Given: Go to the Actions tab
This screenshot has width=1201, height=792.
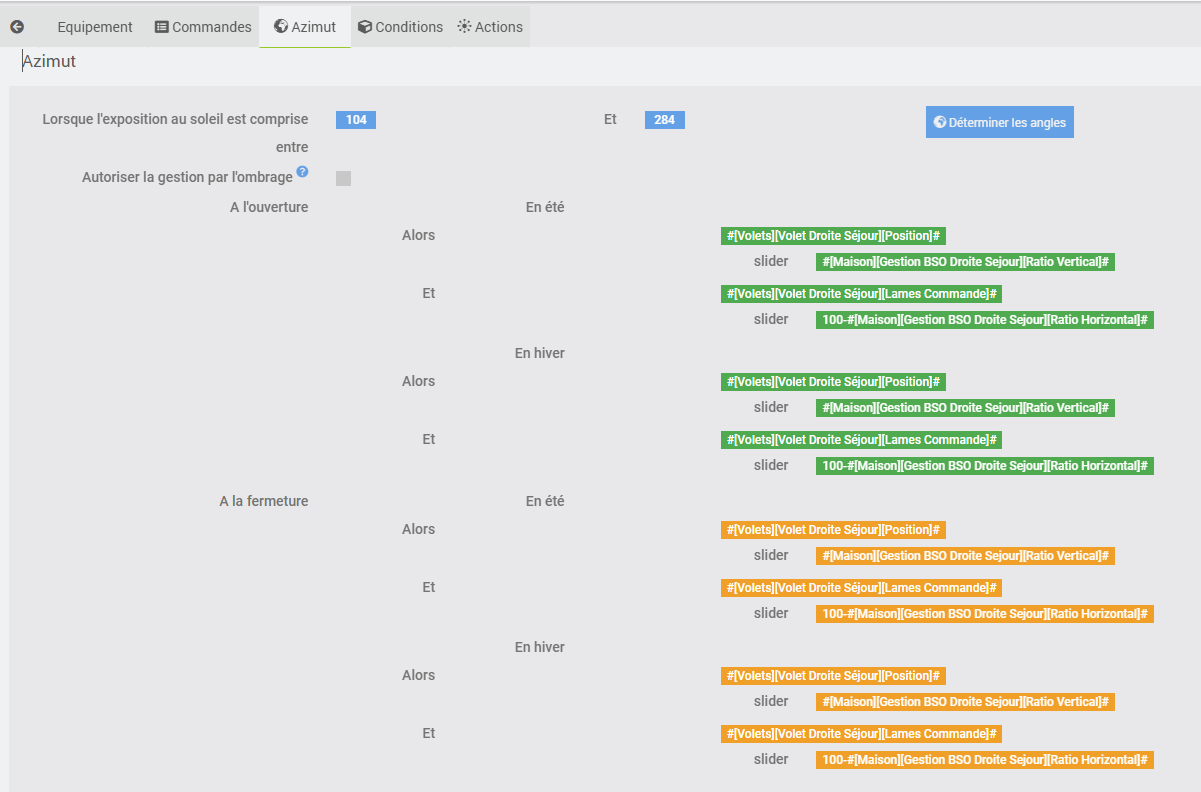Looking at the screenshot, I should tap(490, 27).
